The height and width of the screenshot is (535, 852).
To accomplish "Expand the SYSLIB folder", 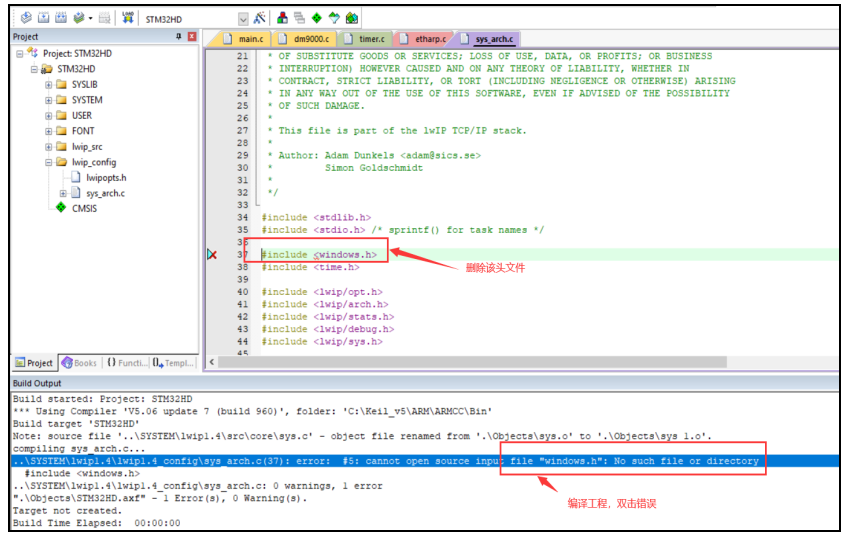I will [48, 85].
